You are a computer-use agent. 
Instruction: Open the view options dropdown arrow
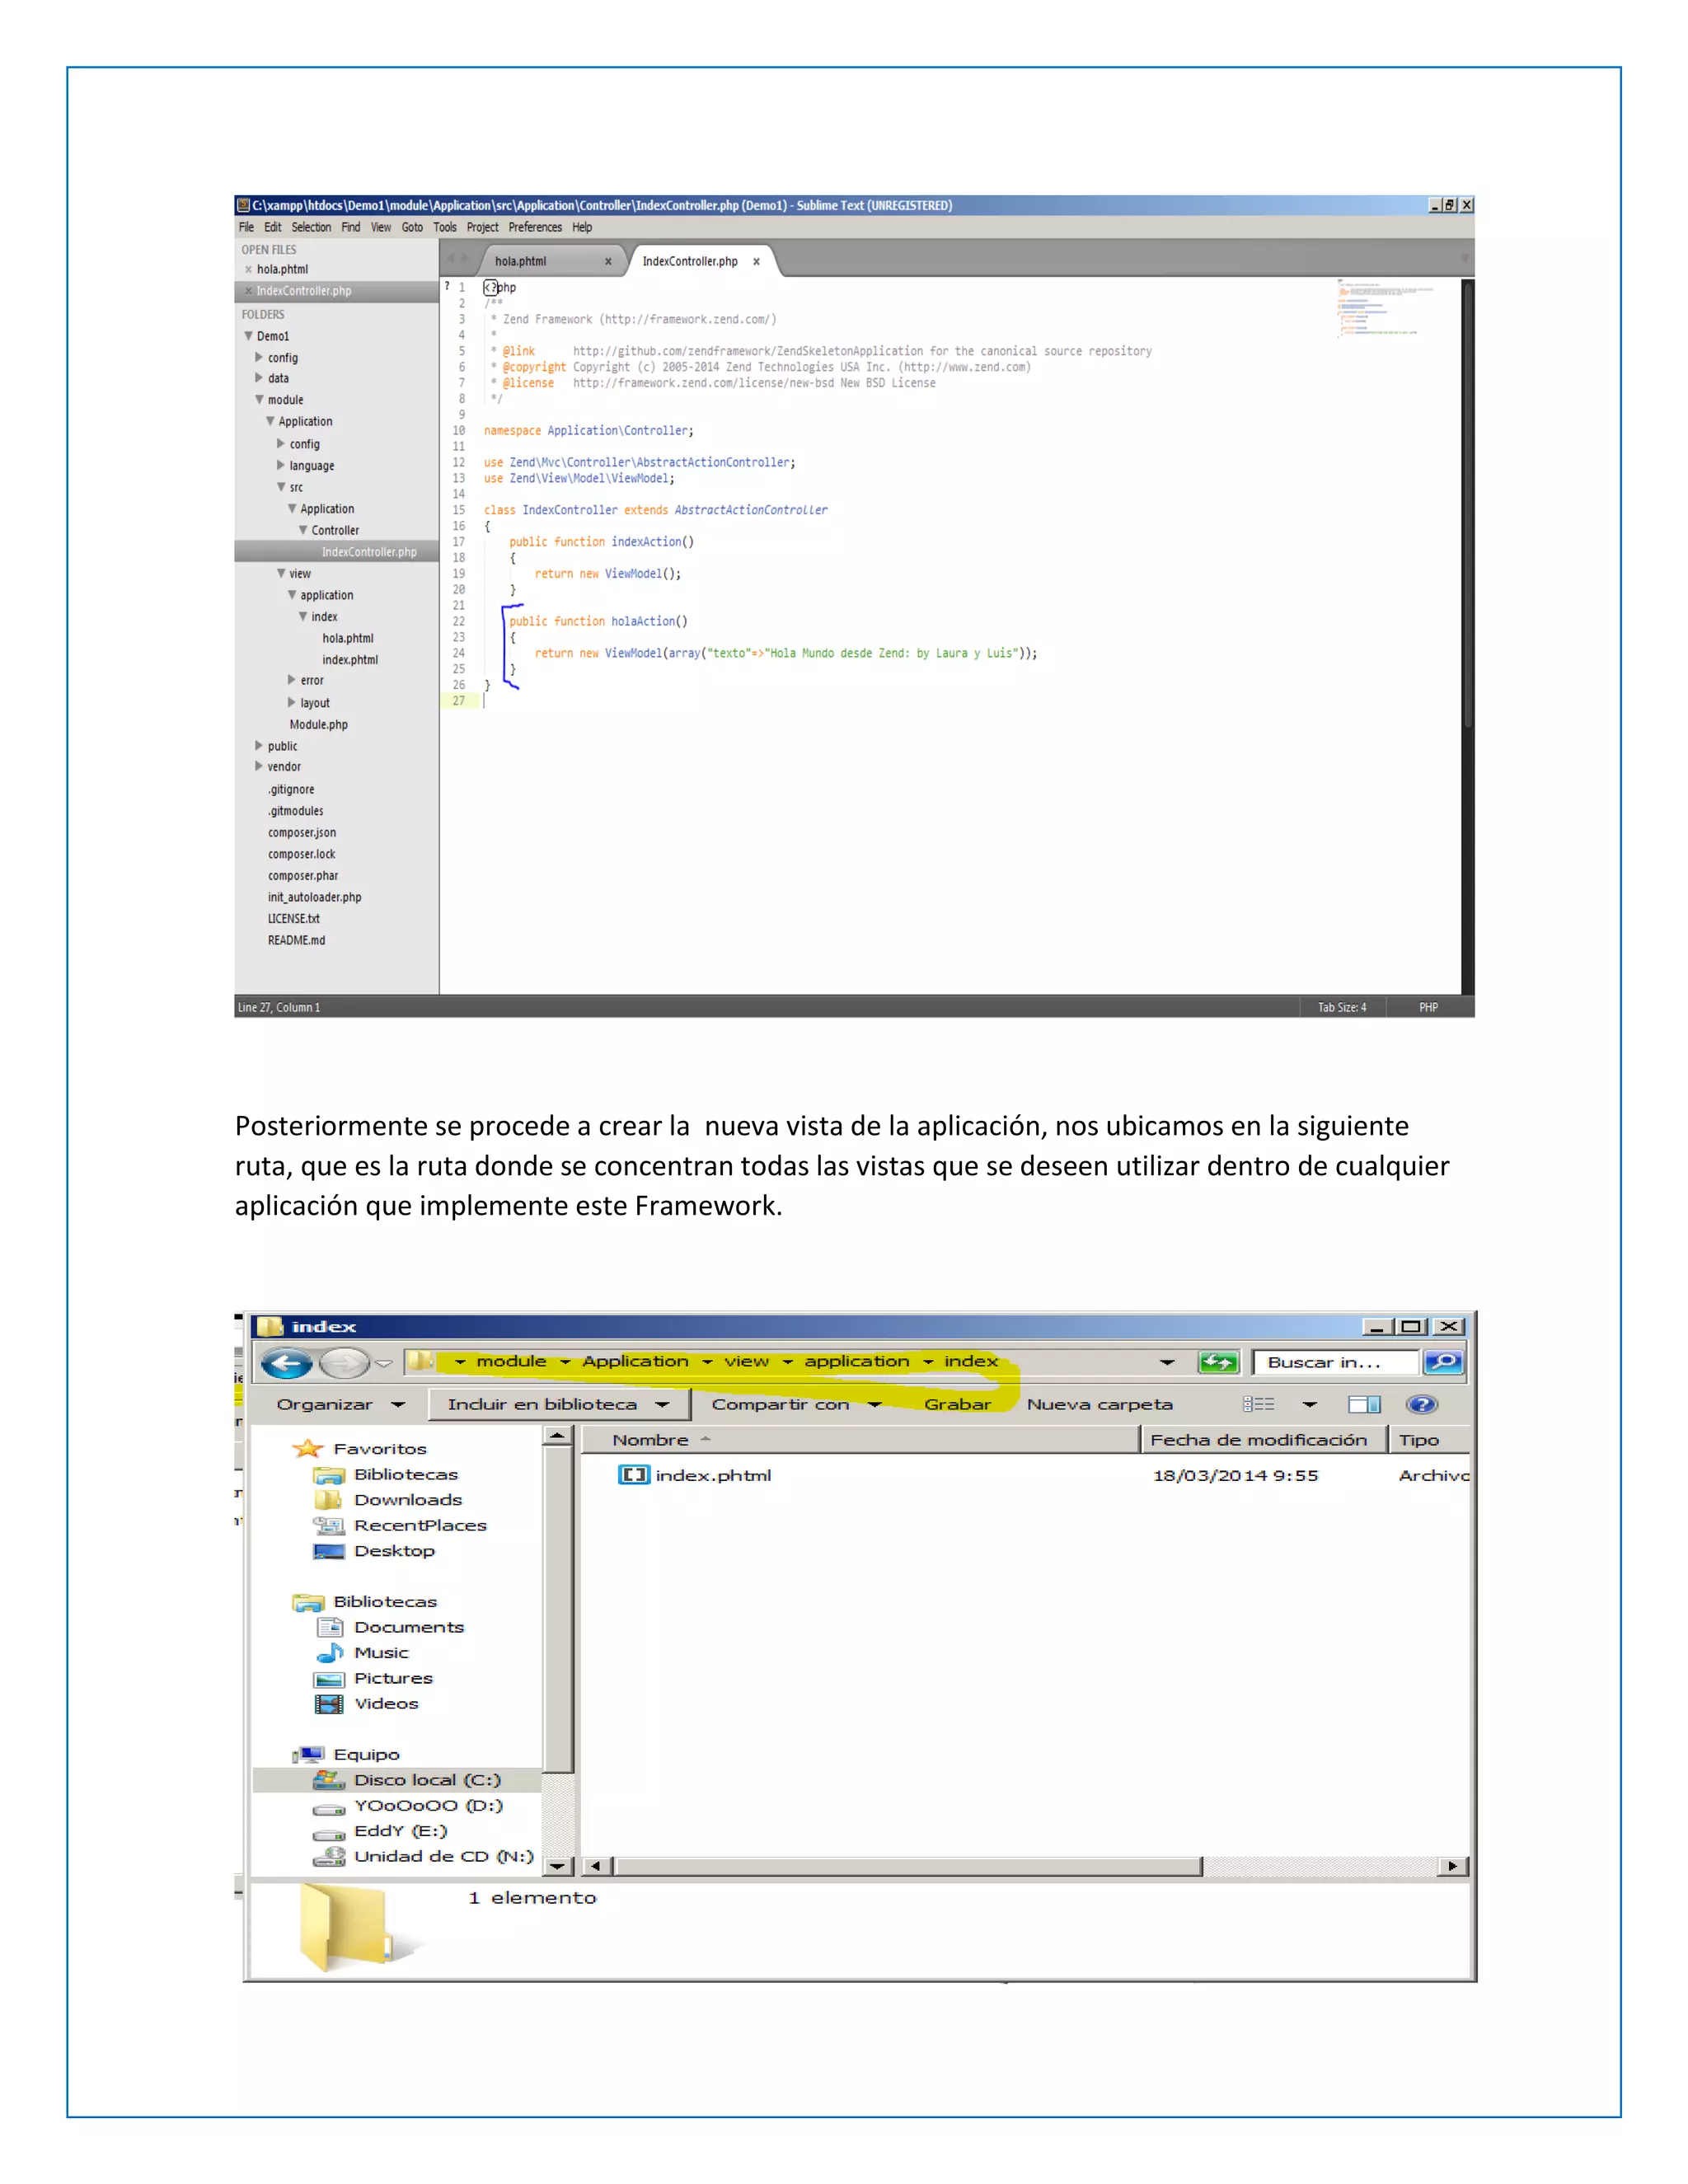1310,1405
